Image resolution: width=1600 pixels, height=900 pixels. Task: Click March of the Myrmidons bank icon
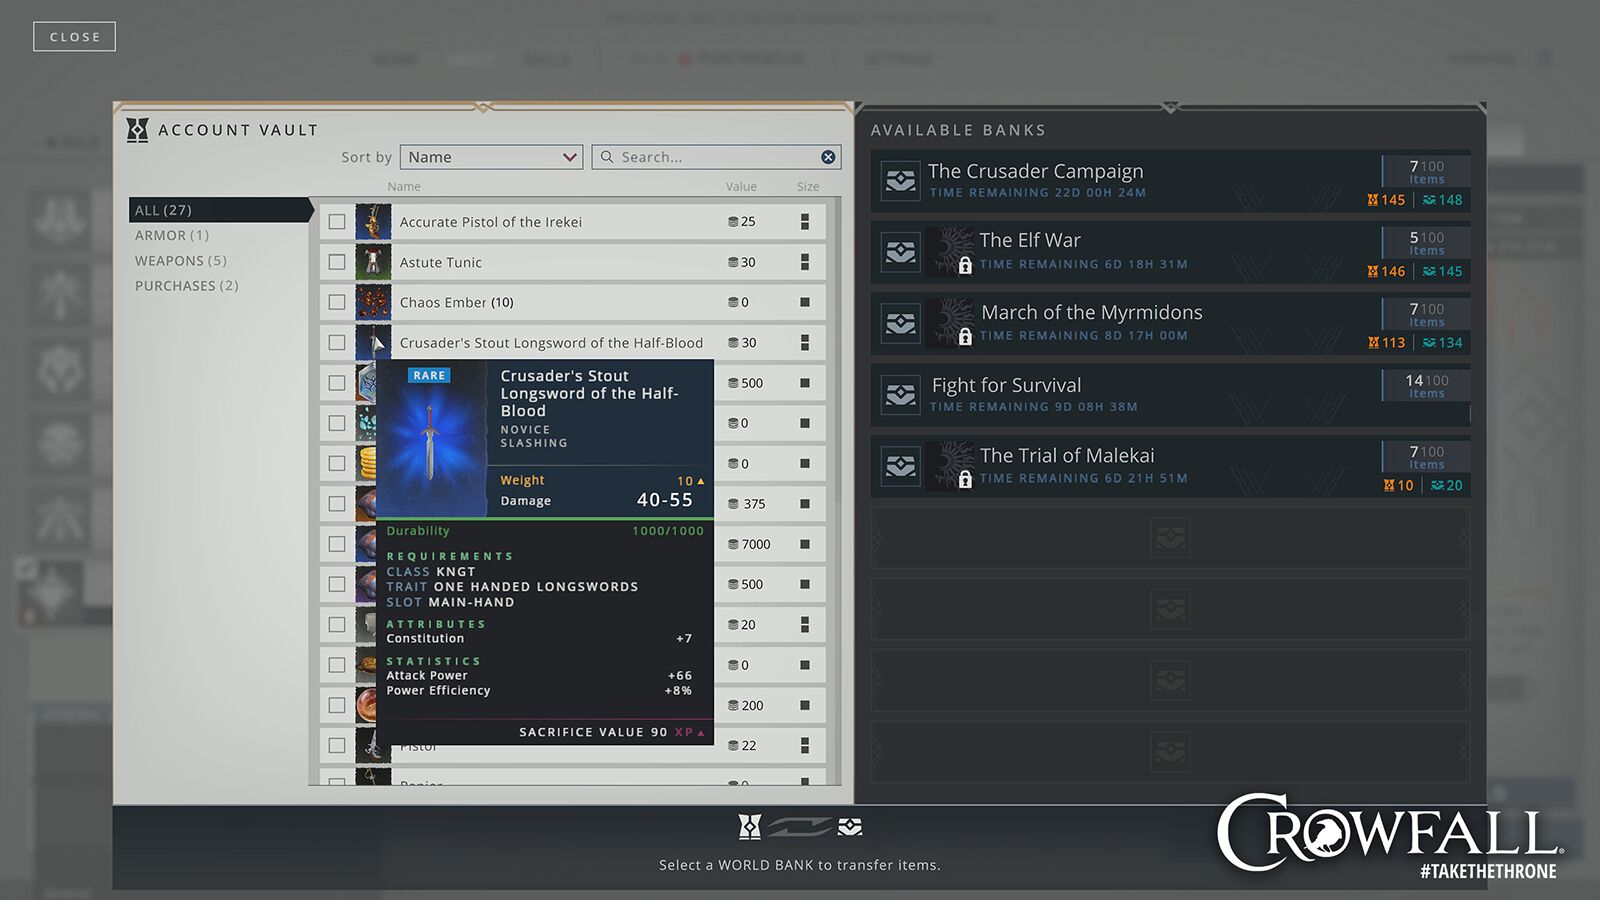point(901,323)
